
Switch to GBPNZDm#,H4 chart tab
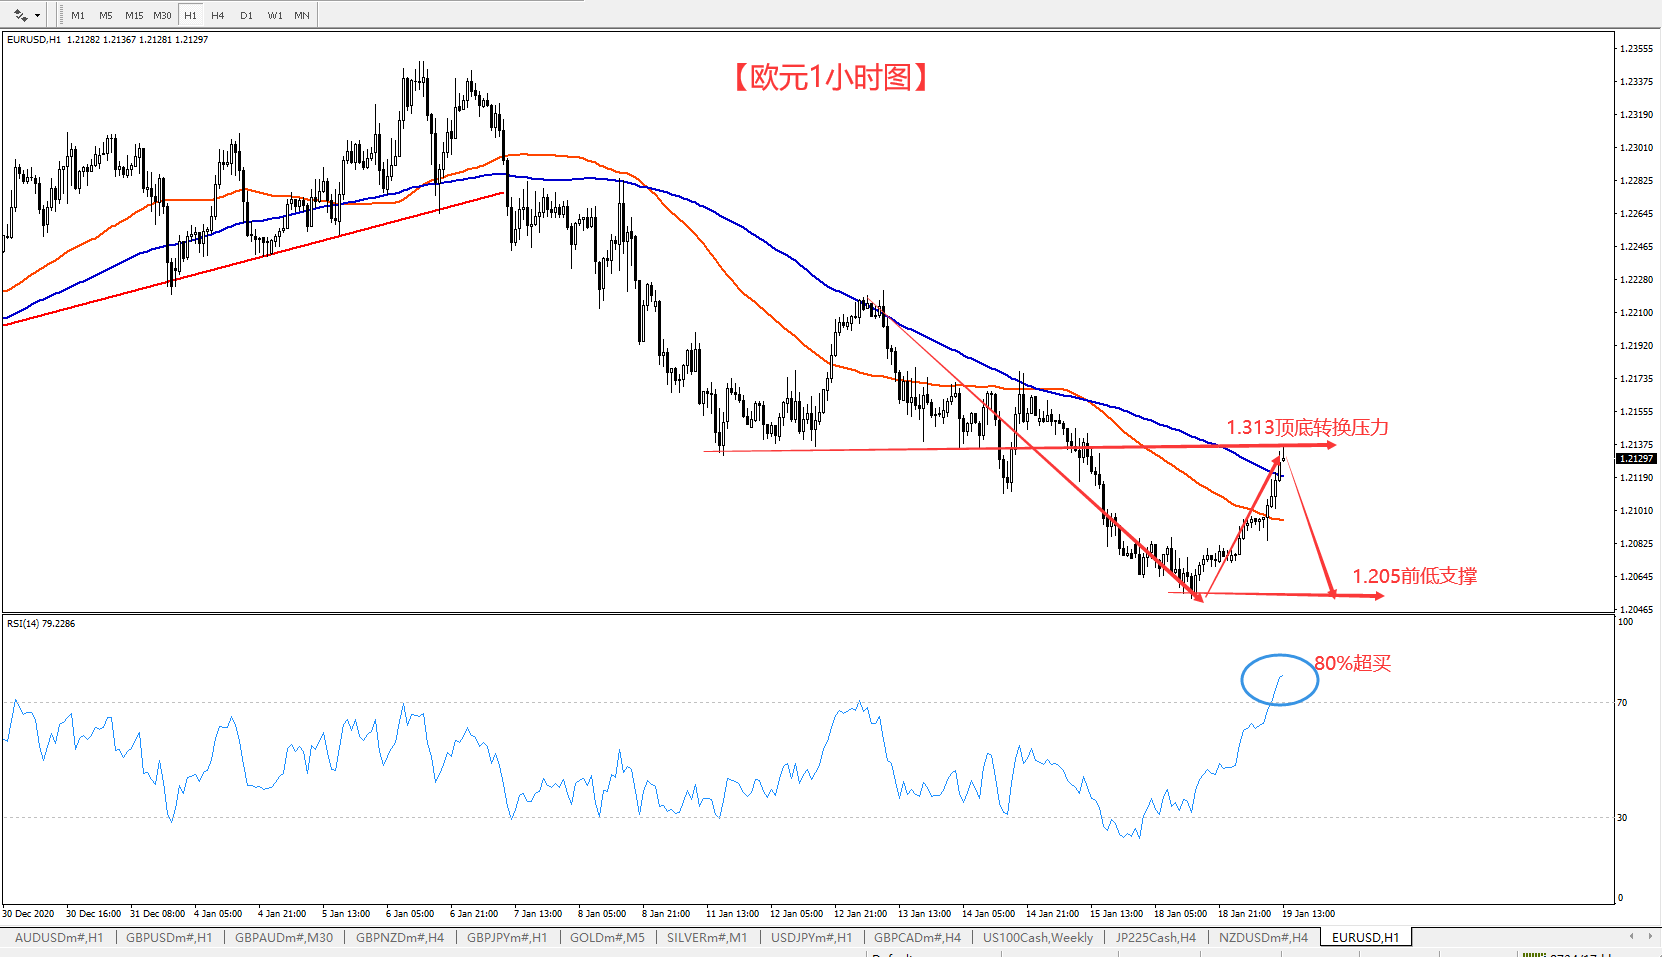click(x=400, y=937)
